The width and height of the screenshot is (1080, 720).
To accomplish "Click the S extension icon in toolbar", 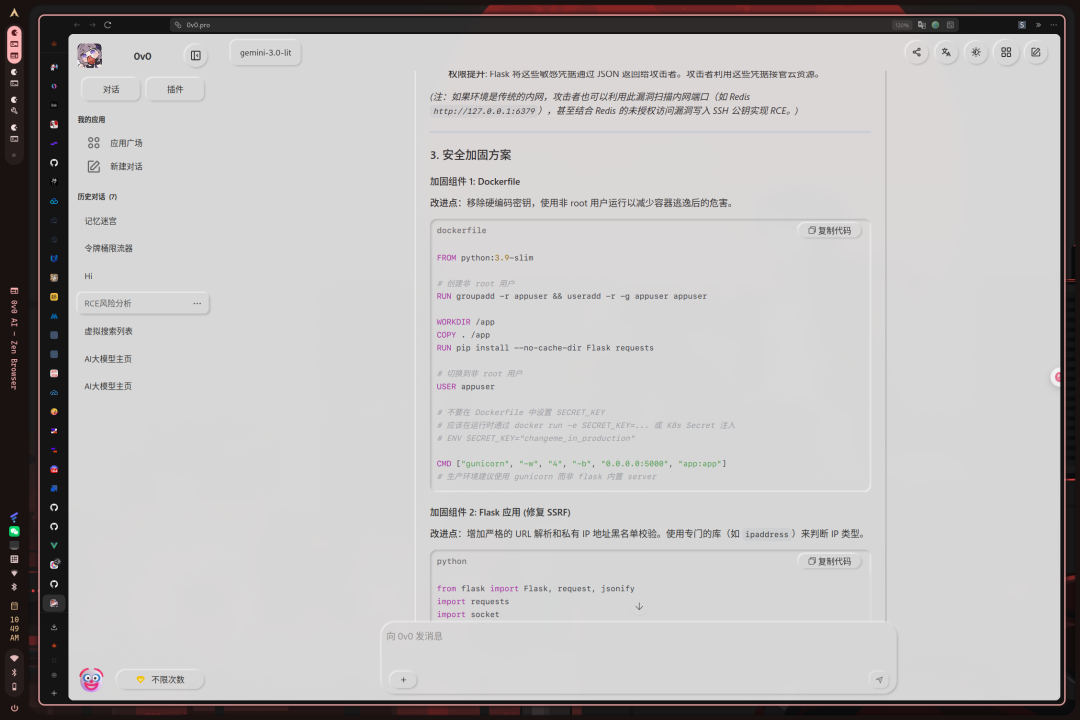I will click(1022, 25).
